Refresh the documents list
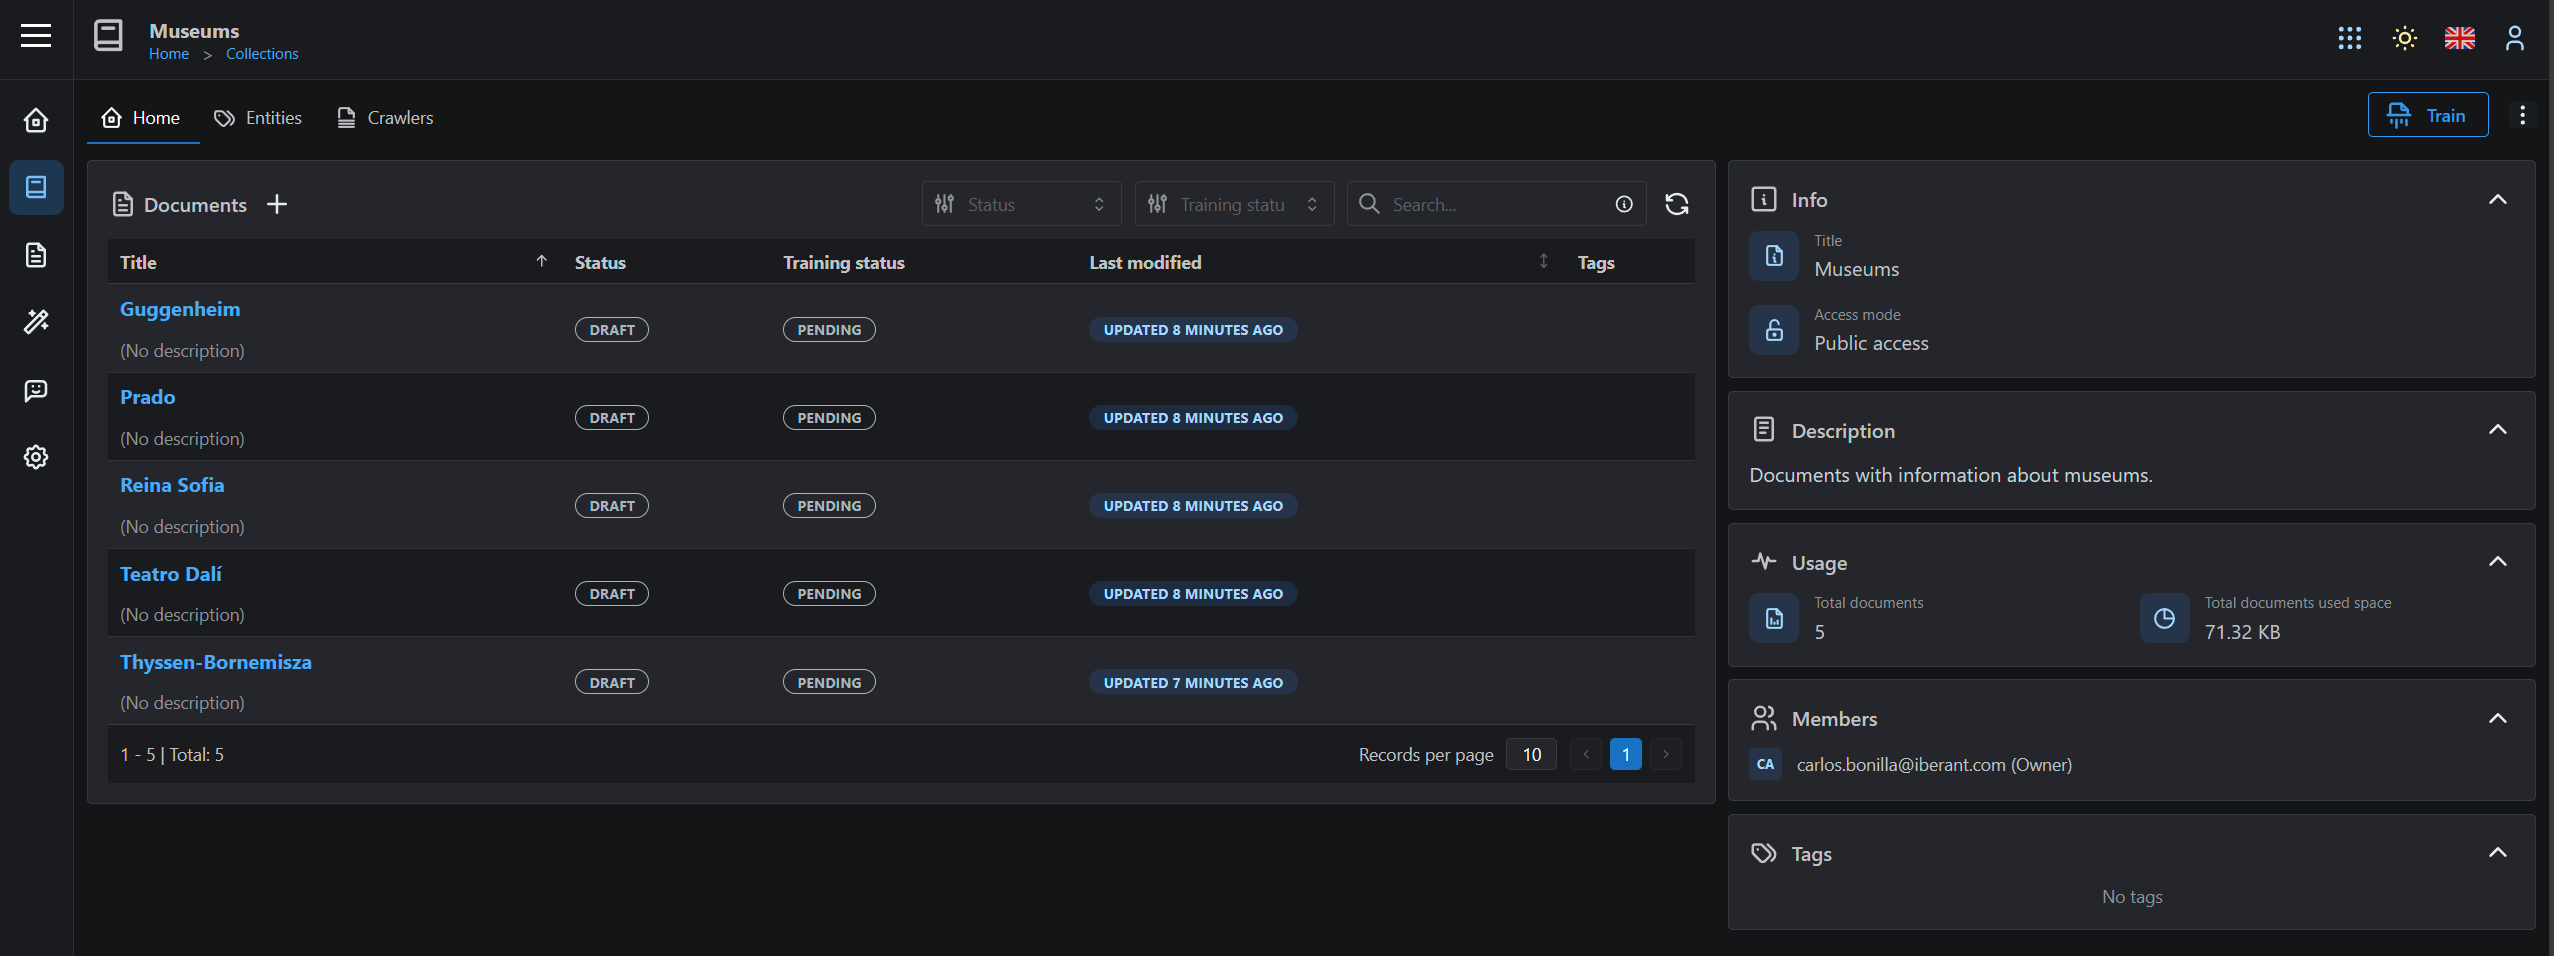This screenshot has width=2554, height=956. (1676, 204)
